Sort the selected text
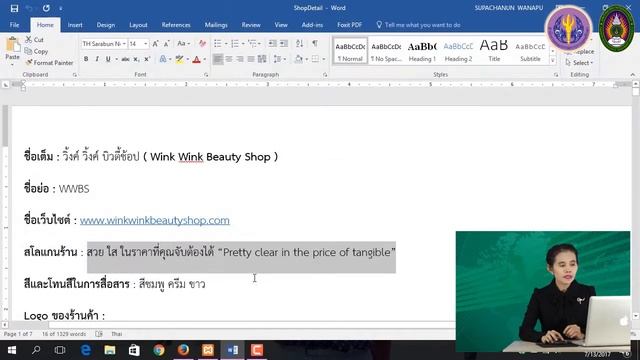This screenshot has width=640, height=360. click(300, 43)
